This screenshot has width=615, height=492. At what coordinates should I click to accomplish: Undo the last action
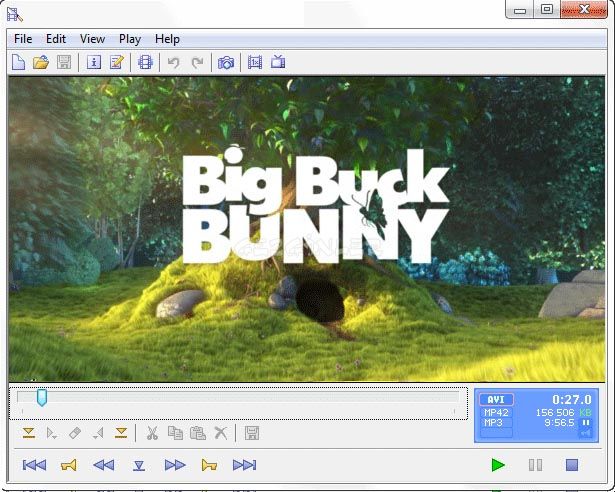coord(174,62)
